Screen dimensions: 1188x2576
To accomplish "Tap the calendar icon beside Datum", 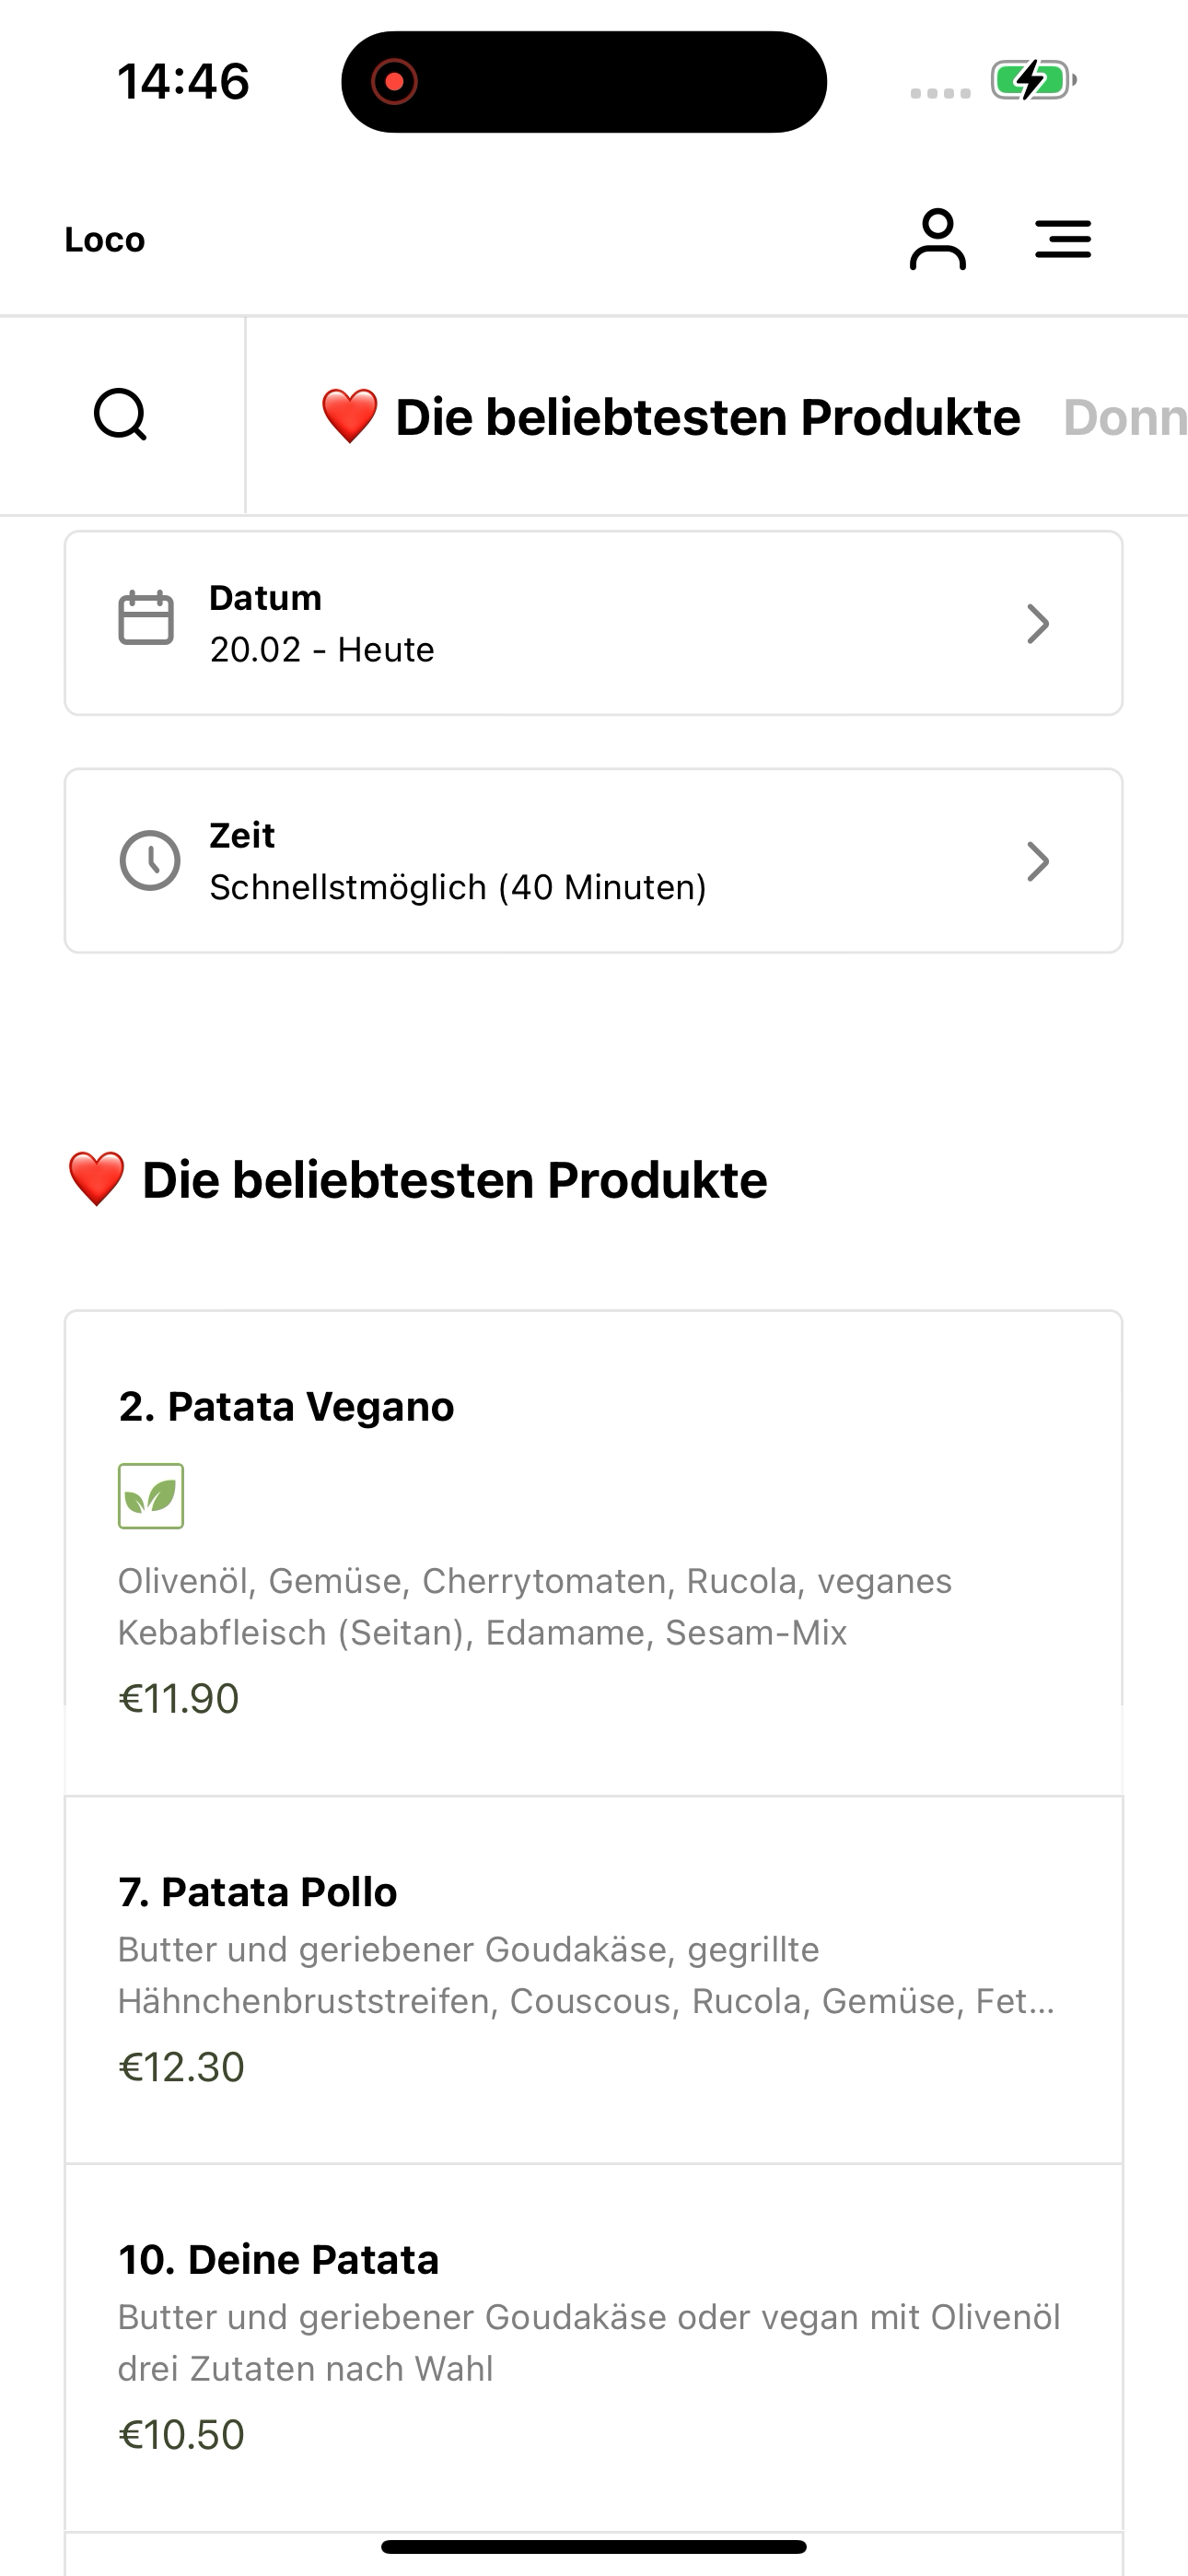I will (146, 619).
